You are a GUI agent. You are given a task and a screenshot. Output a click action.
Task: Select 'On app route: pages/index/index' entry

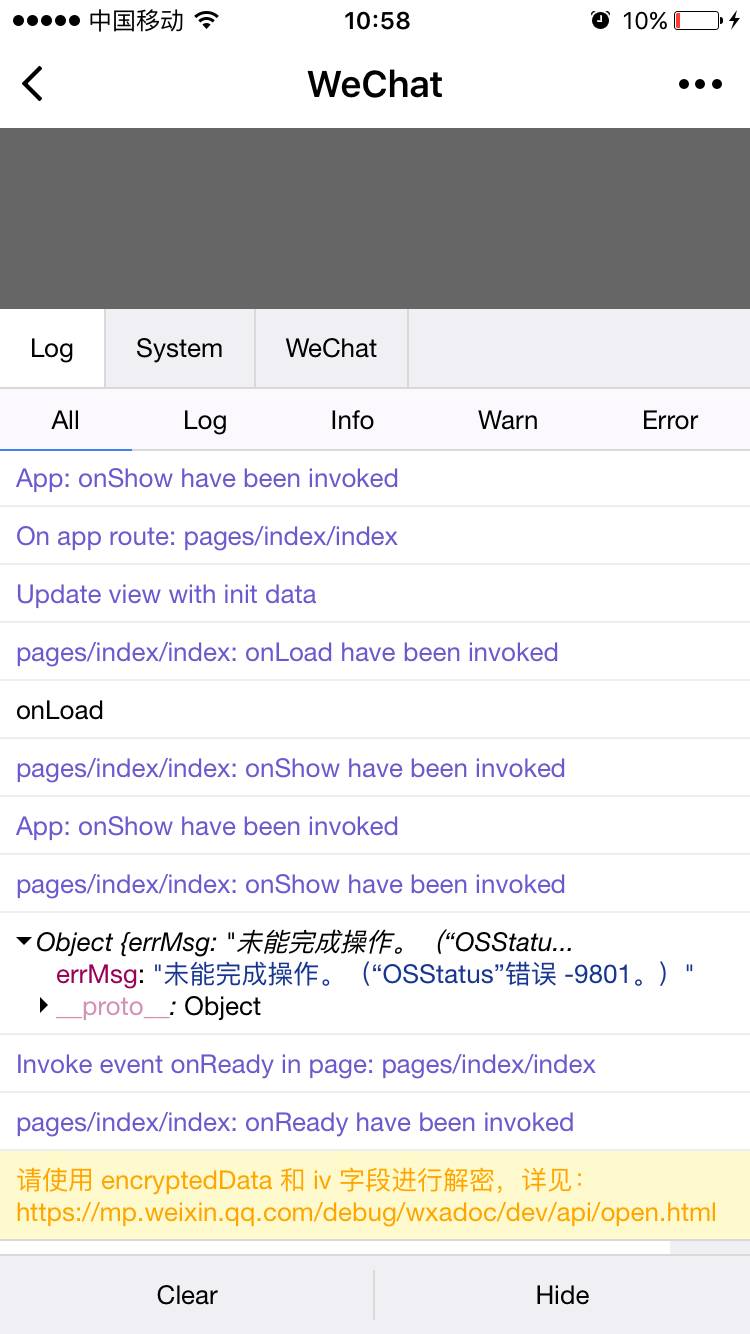click(x=375, y=536)
